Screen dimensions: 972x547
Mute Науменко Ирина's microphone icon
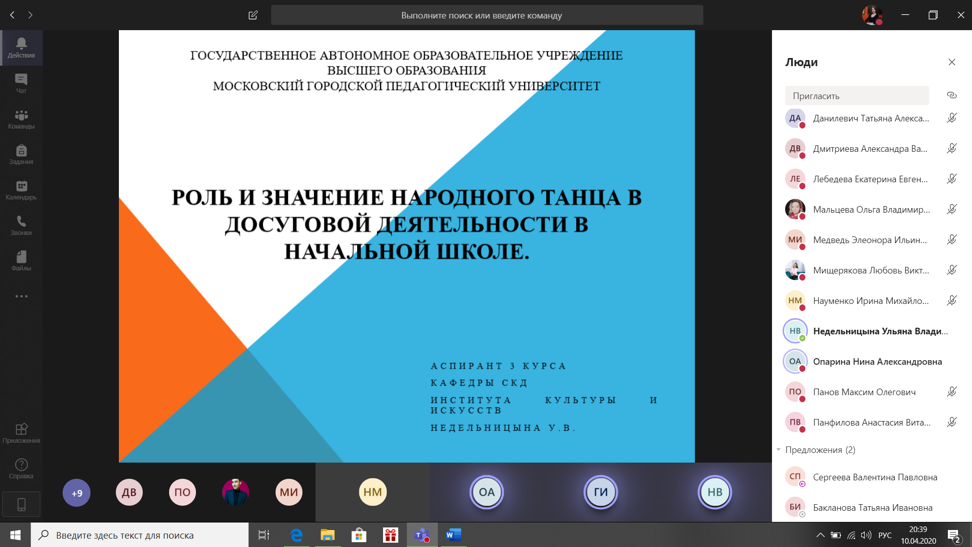(952, 300)
